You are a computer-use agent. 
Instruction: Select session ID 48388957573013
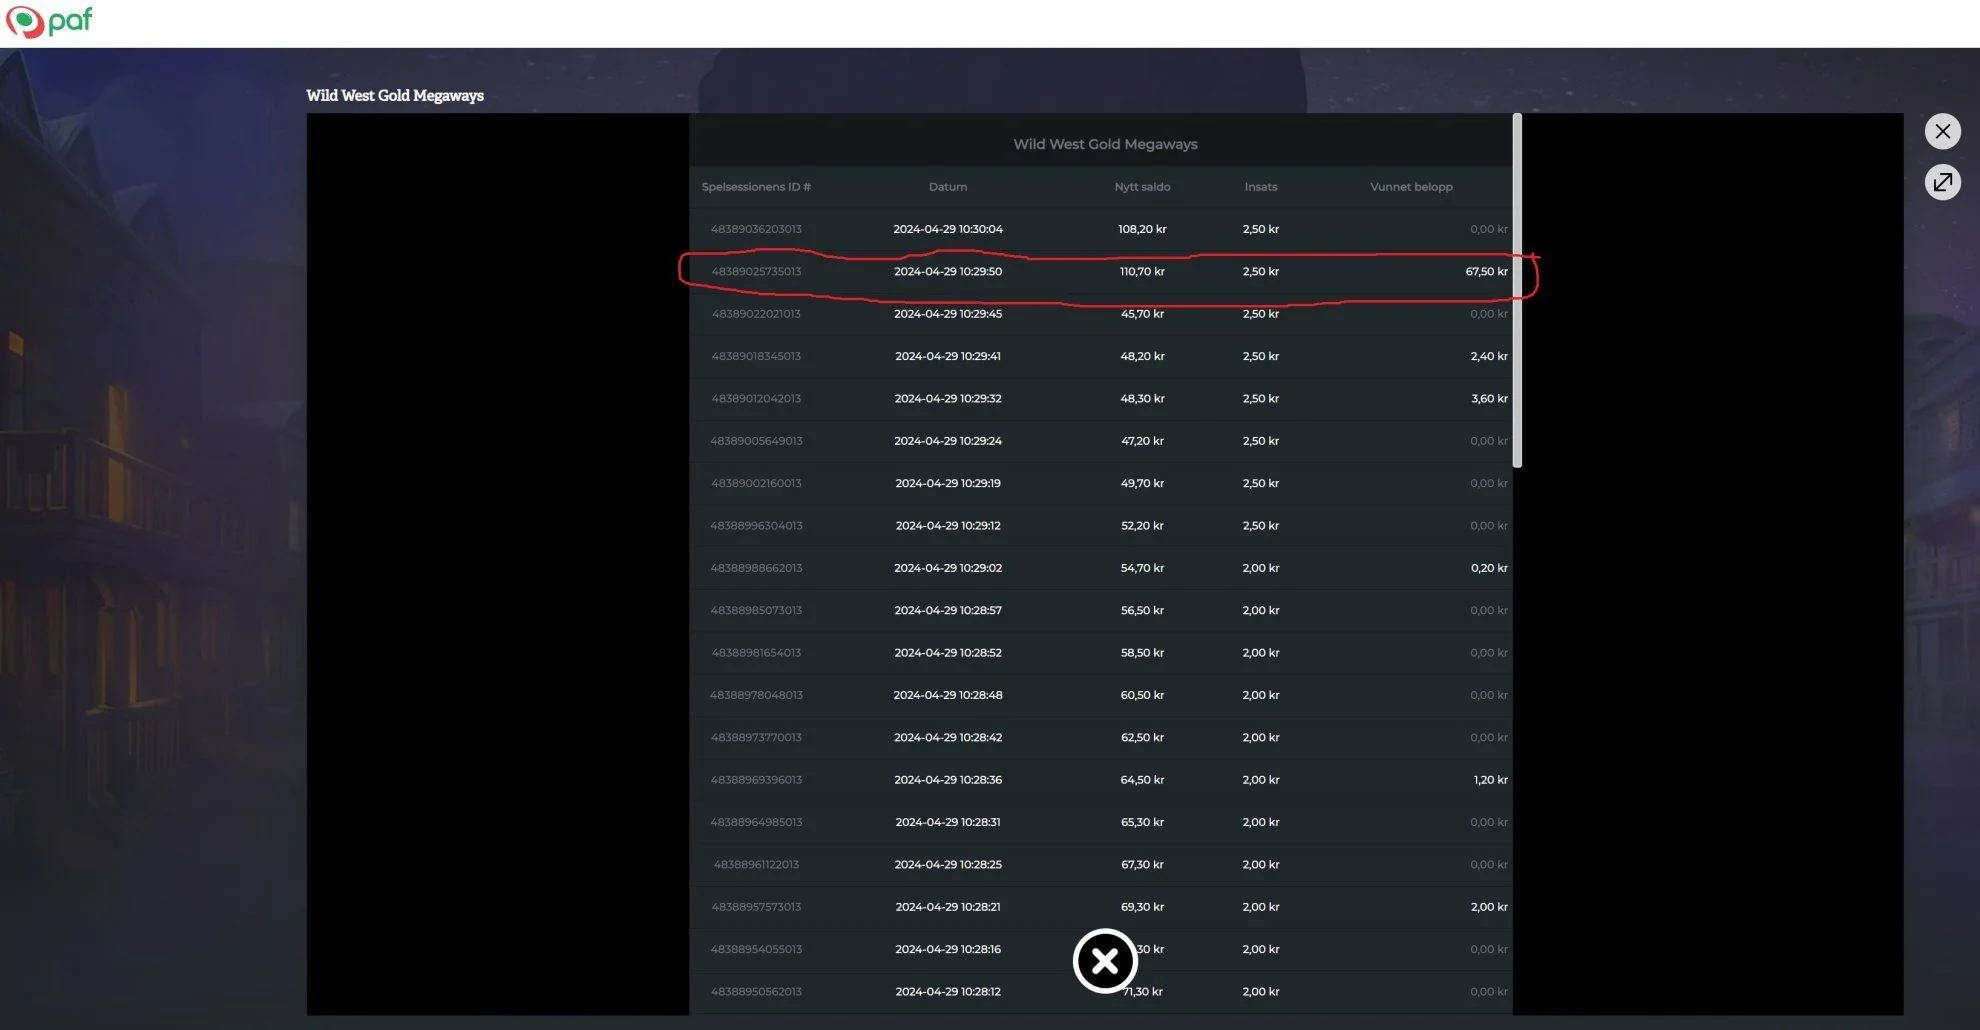[x=756, y=907]
